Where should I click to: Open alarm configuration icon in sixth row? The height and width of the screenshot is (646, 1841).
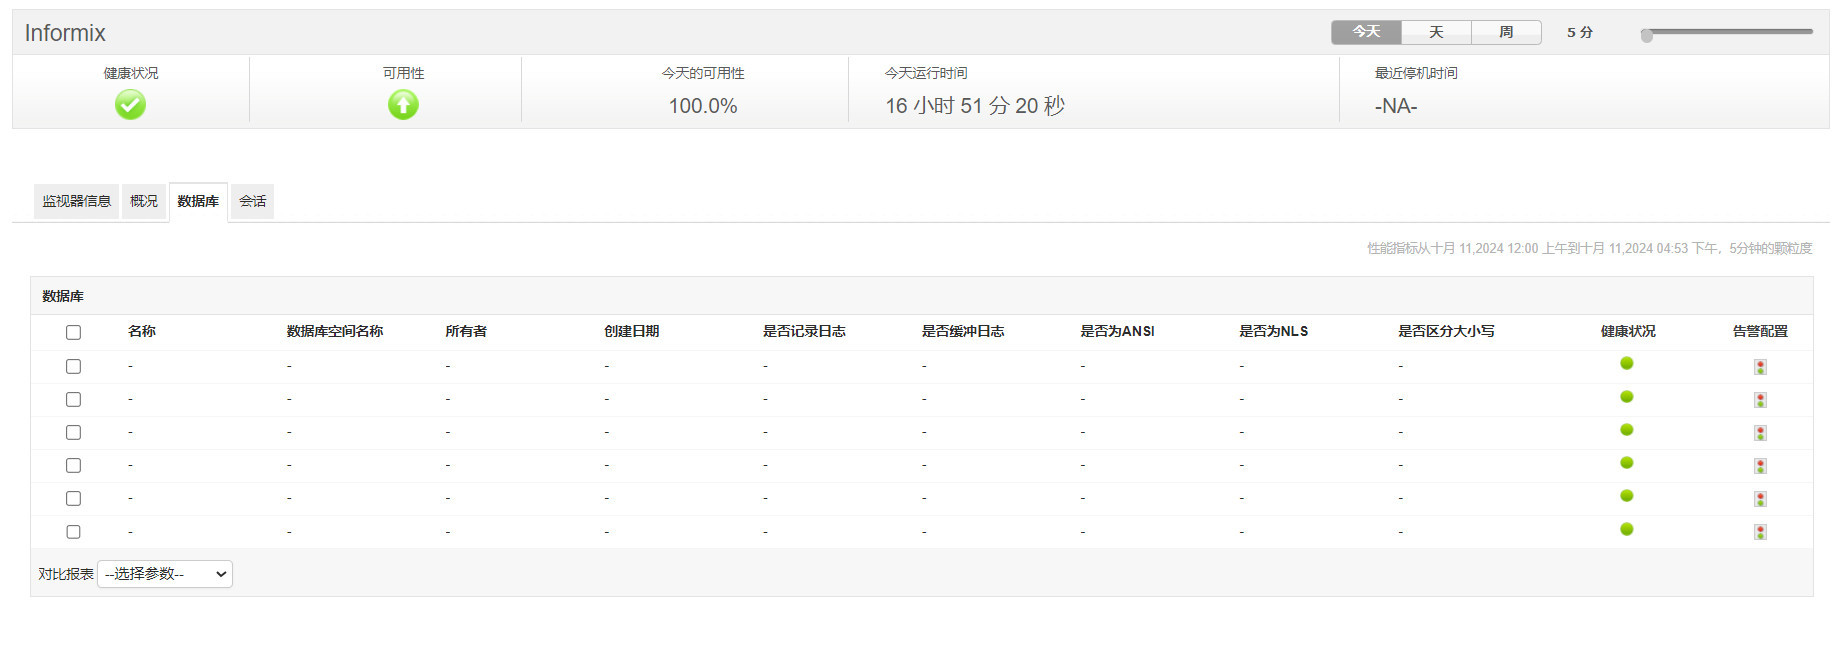pyautogui.click(x=1760, y=532)
